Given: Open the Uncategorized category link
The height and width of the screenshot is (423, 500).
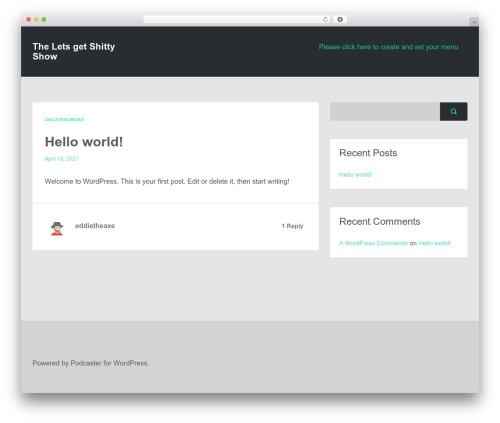Looking at the screenshot, I should 64,119.
